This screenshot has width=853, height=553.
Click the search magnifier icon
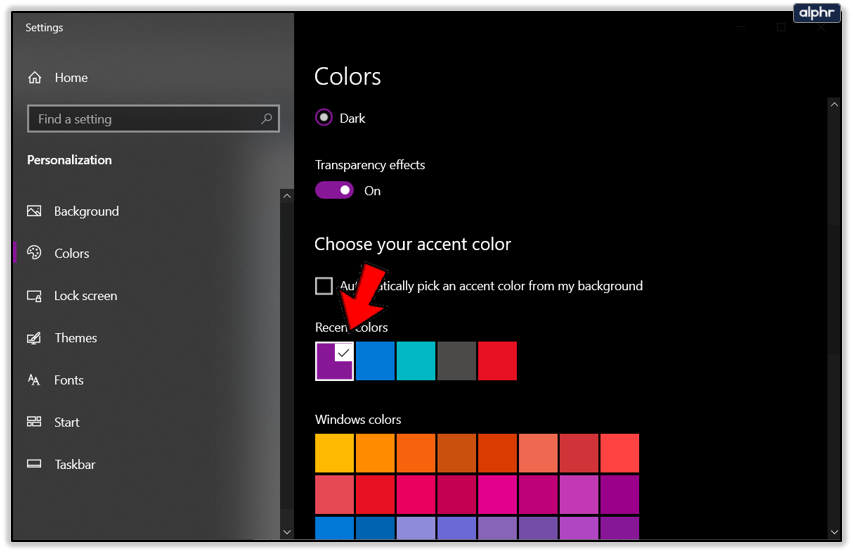click(267, 119)
